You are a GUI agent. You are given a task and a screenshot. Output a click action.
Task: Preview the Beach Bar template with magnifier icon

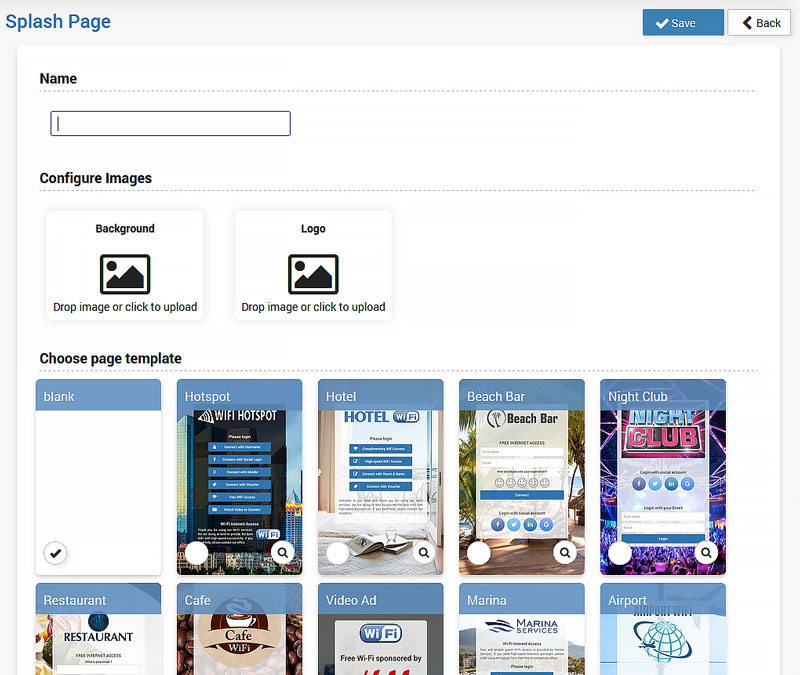tap(565, 553)
